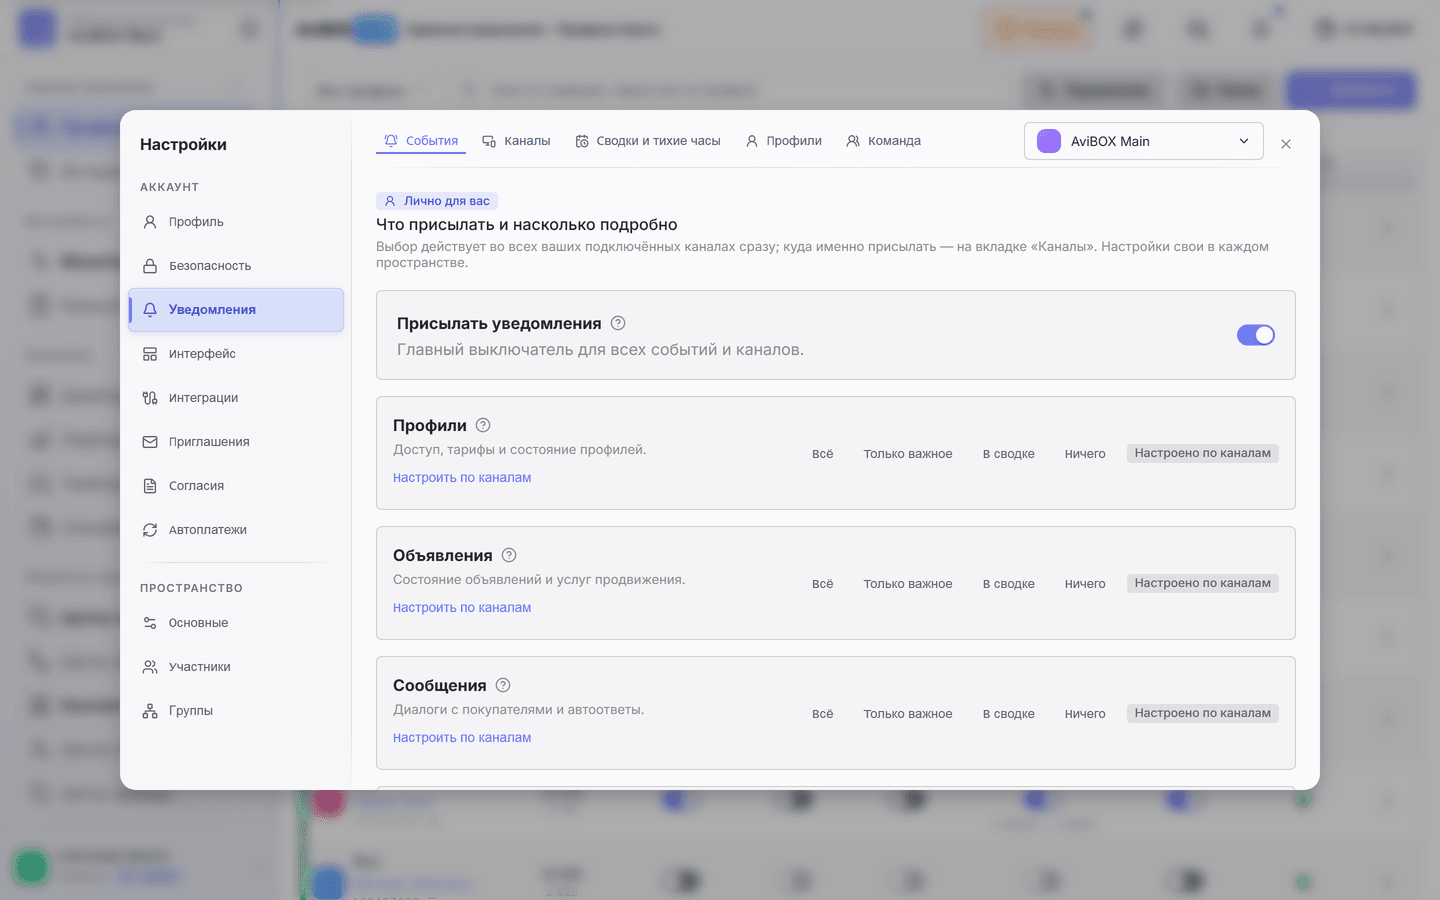The width and height of the screenshot is (1440, 900).
Task: Click the Лично для вас badge
Action: [437, 201]
